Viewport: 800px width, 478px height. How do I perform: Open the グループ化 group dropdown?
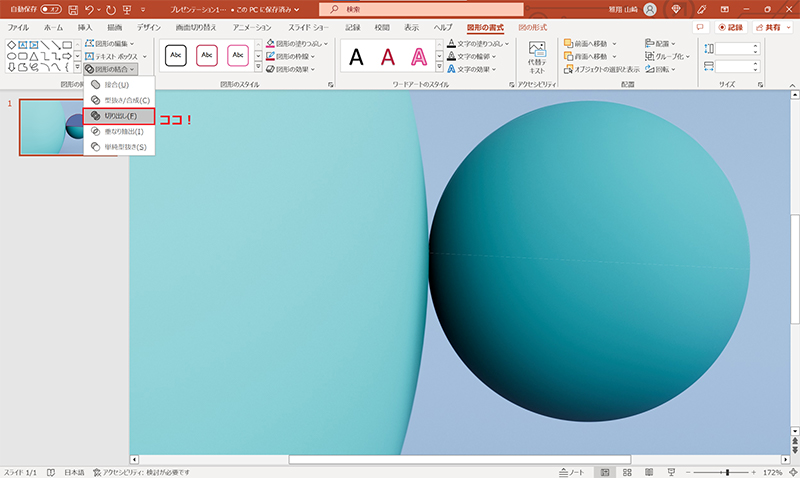coord(689,56)
